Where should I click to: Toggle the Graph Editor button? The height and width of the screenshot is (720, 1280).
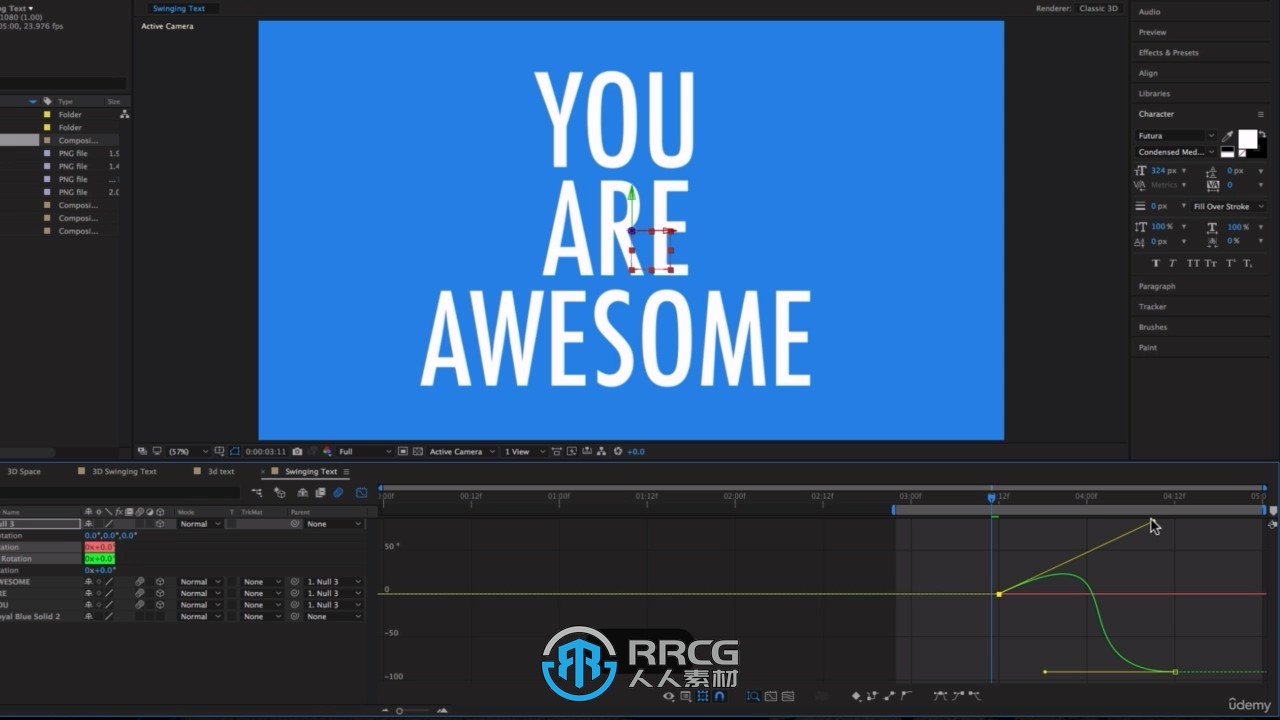point(361,492)
